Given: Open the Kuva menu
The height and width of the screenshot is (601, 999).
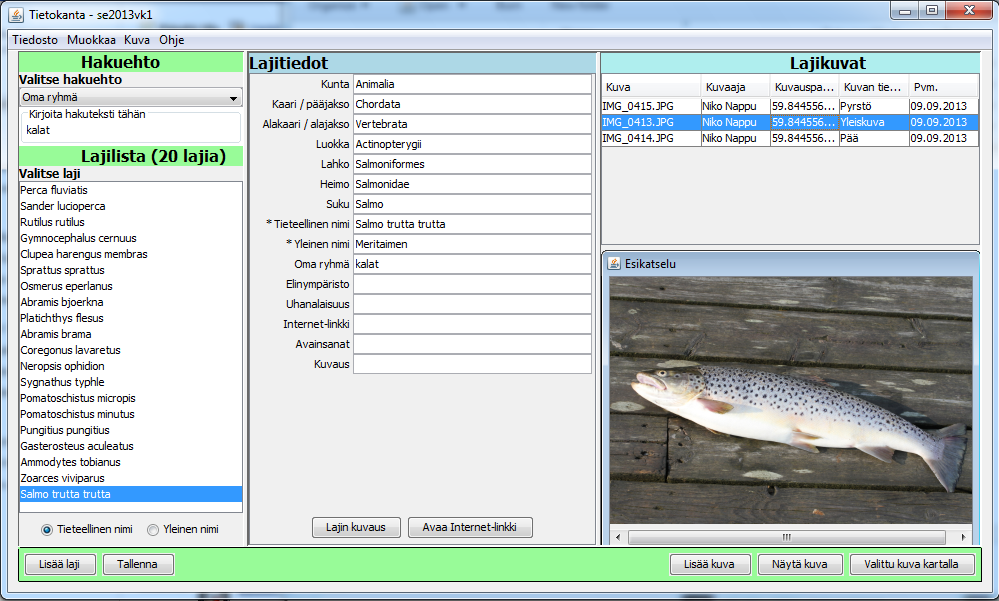Looking at the screenshot, I should [136, 40].
